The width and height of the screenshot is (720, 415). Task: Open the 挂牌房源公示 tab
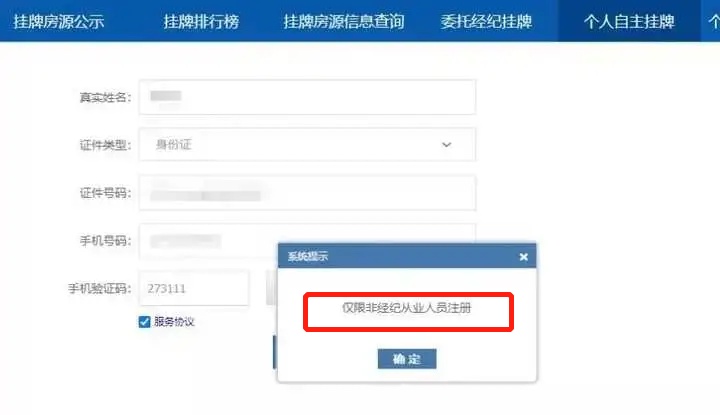coord(59,21)
